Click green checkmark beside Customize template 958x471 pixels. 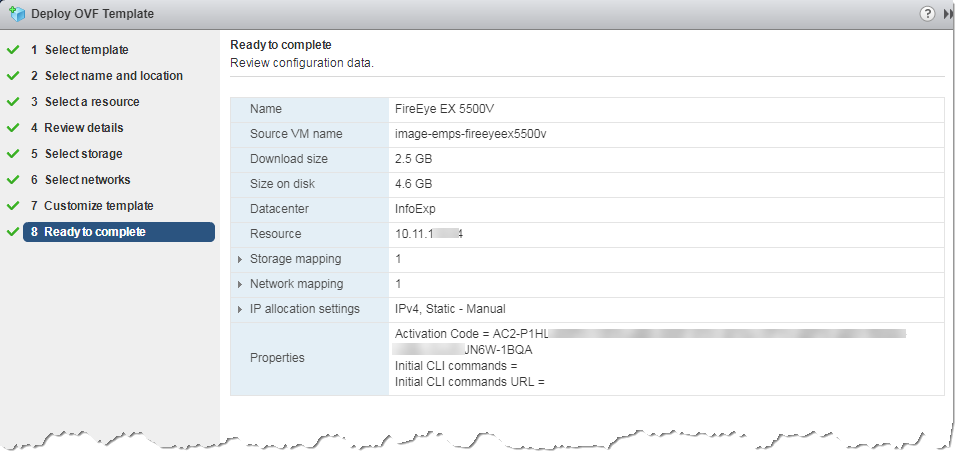point(13,206)
